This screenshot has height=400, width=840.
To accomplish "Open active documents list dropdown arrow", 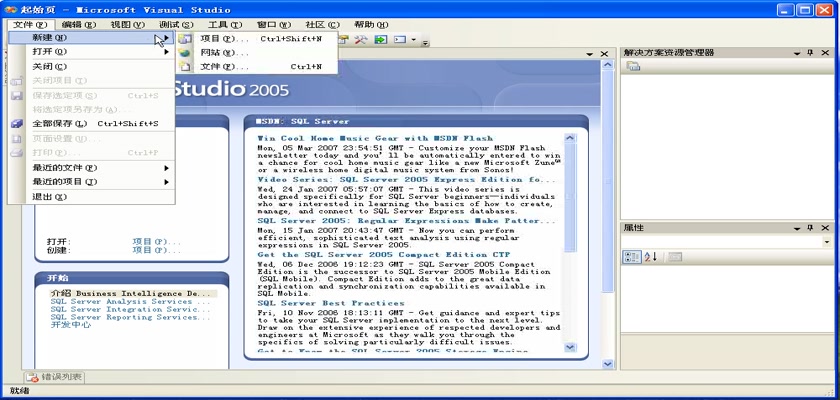I will (590, 55).
